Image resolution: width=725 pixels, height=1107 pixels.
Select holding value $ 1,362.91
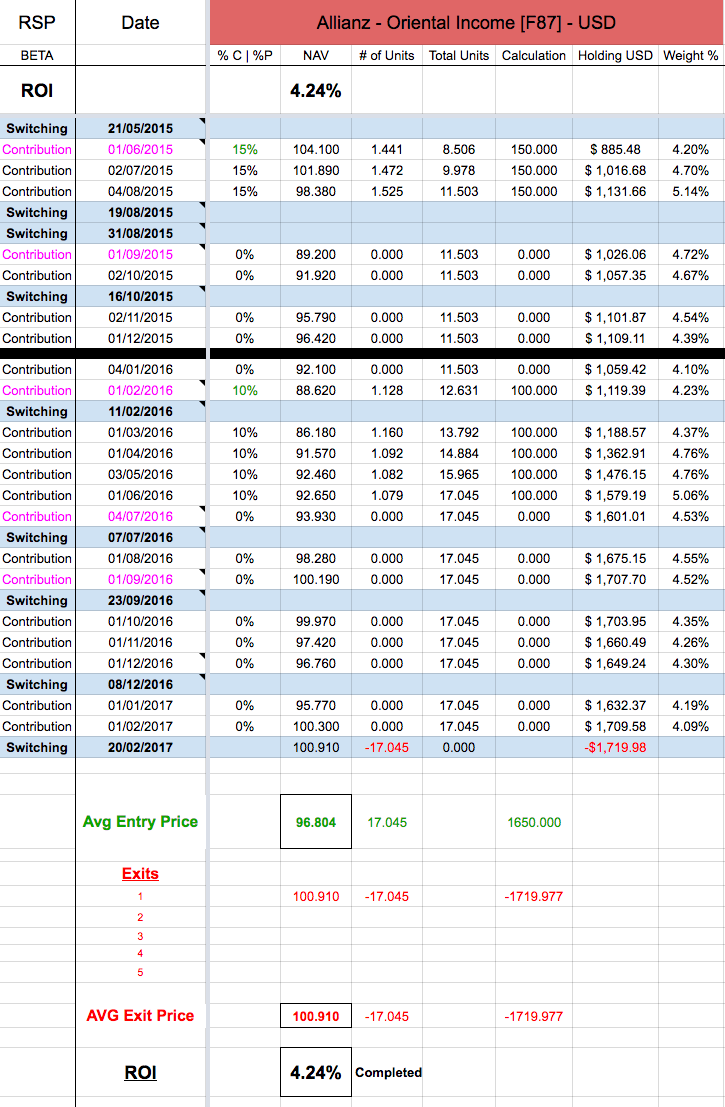[x=615, y=453]
